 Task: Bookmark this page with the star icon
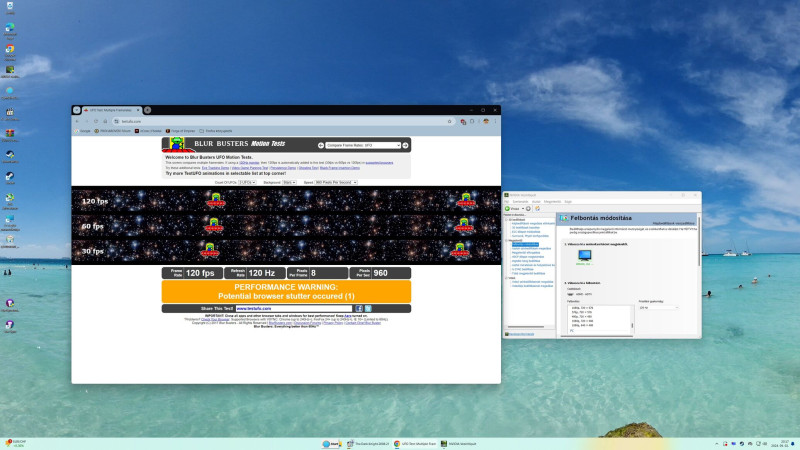(449, 121)
